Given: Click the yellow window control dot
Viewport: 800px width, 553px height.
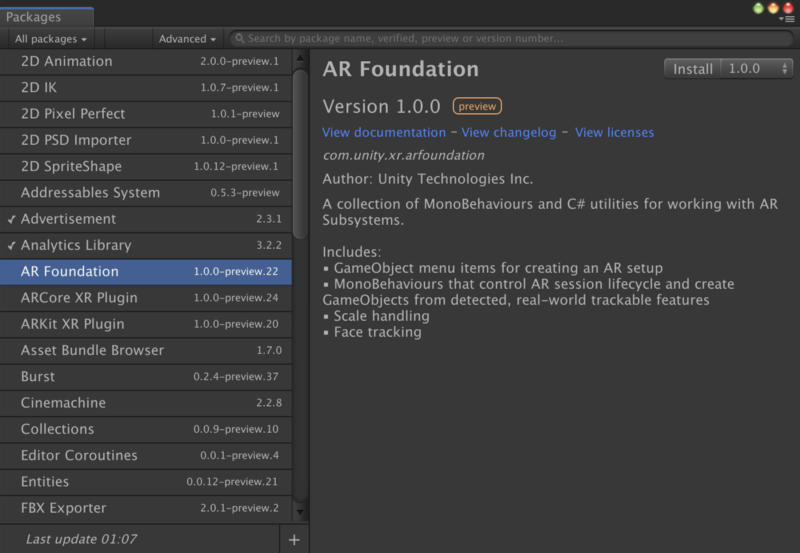Looking at the screenshot, I should click(773, 8).
